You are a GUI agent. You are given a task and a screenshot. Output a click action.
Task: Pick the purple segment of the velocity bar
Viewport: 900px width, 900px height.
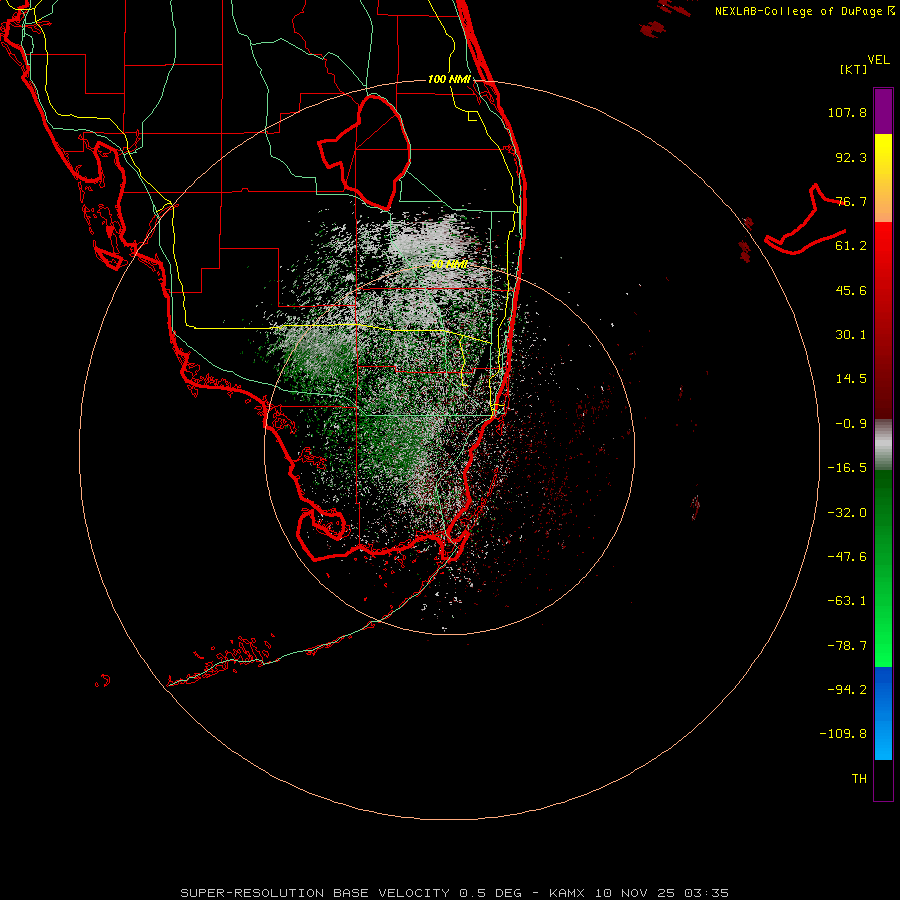click(x=883, y=111)
